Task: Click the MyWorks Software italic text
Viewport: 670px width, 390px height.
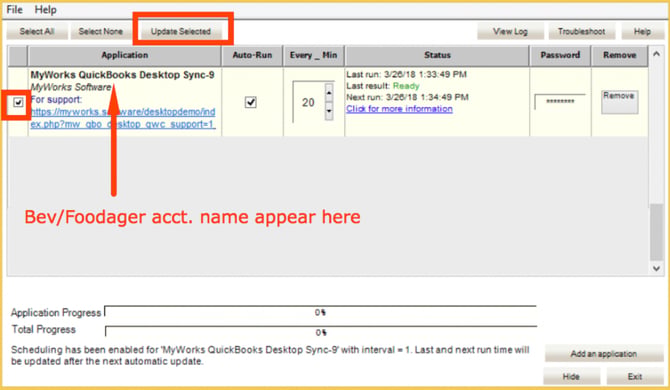Action: pos(71,87)
